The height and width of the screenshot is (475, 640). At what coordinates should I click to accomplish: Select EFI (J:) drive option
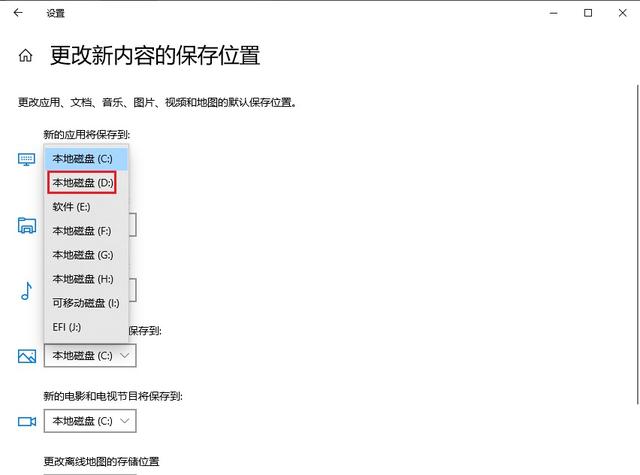point(87,327)
